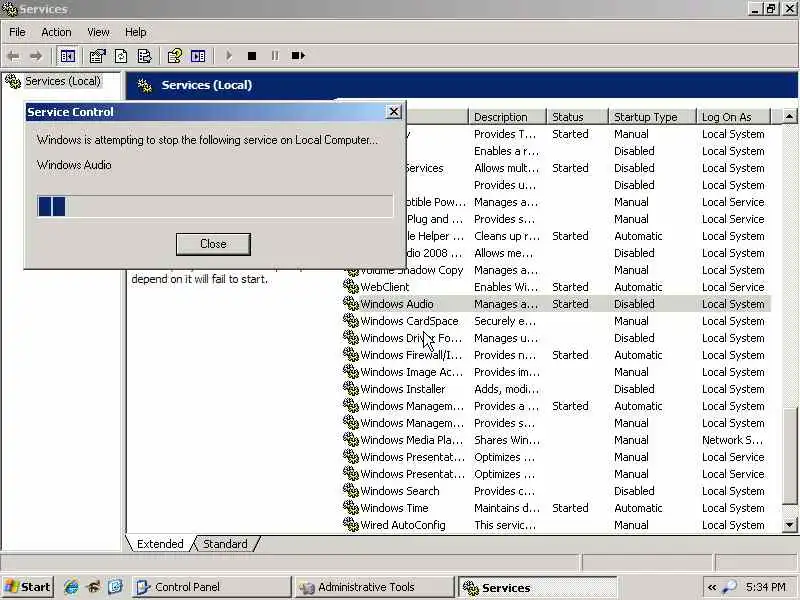Click Close button in Service Control dialog
Screen dimensions: 800x600
[213, 244]
